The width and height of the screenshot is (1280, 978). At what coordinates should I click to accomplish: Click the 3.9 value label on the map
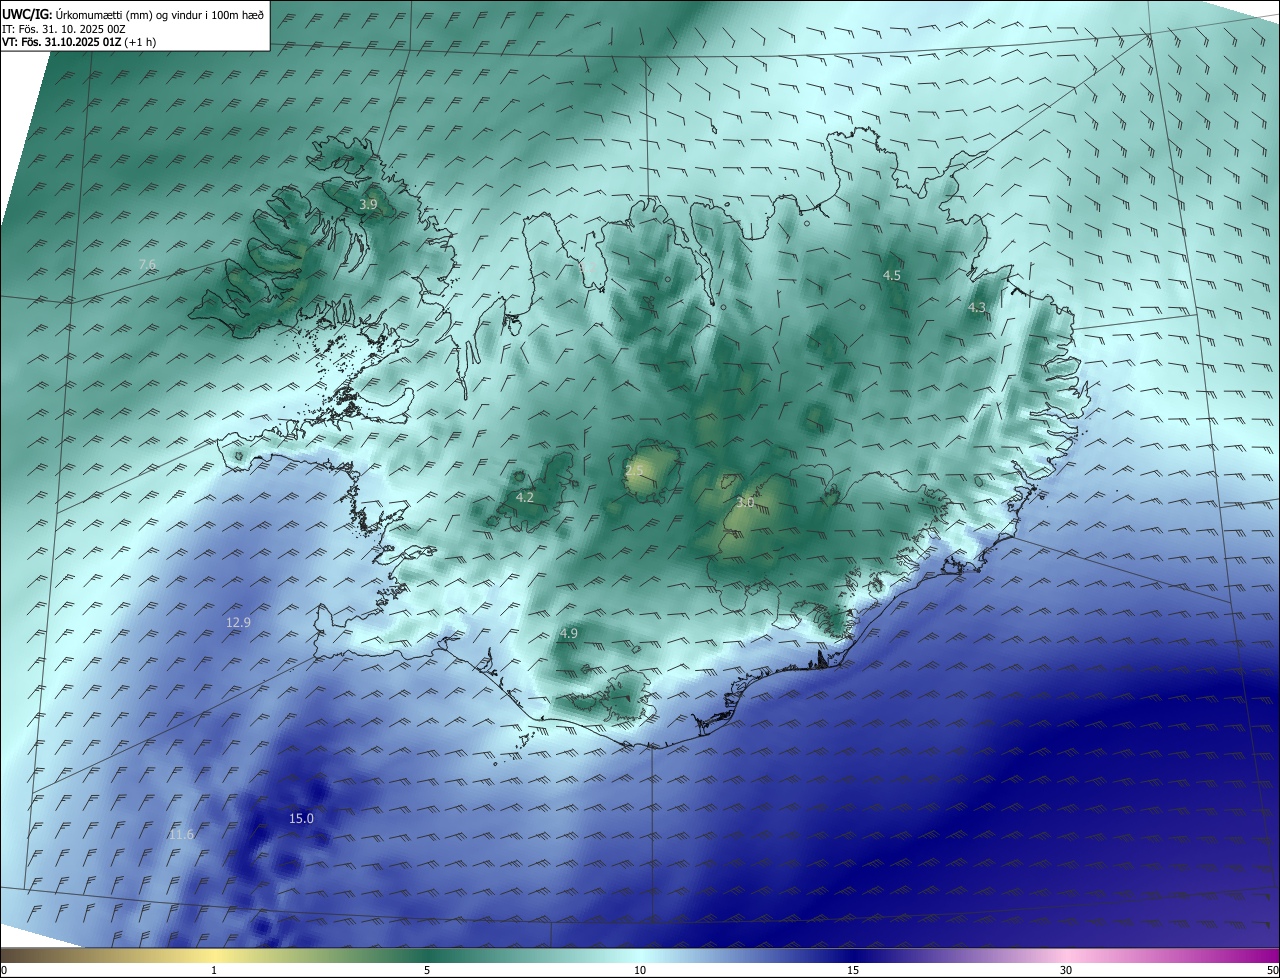click(368, 204)
